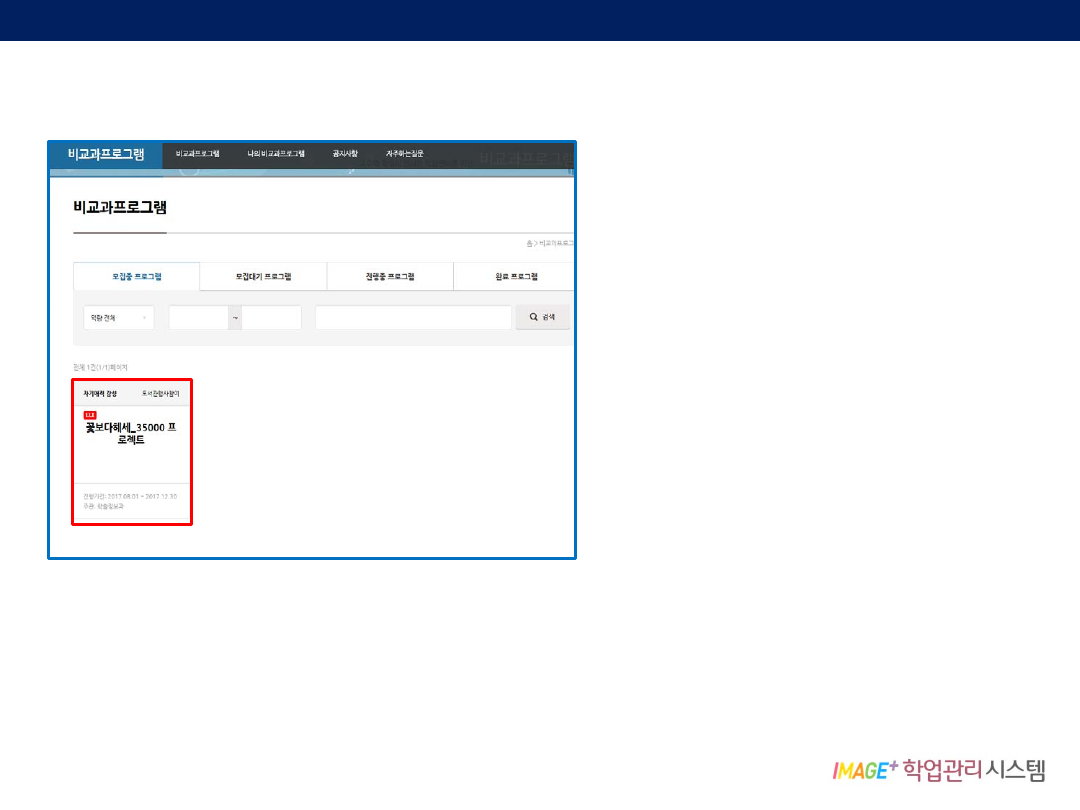Open the 꽃보다혜세_35000 프로젝트 program title
Screen dimensions: 1080x810
coord(131,433)
